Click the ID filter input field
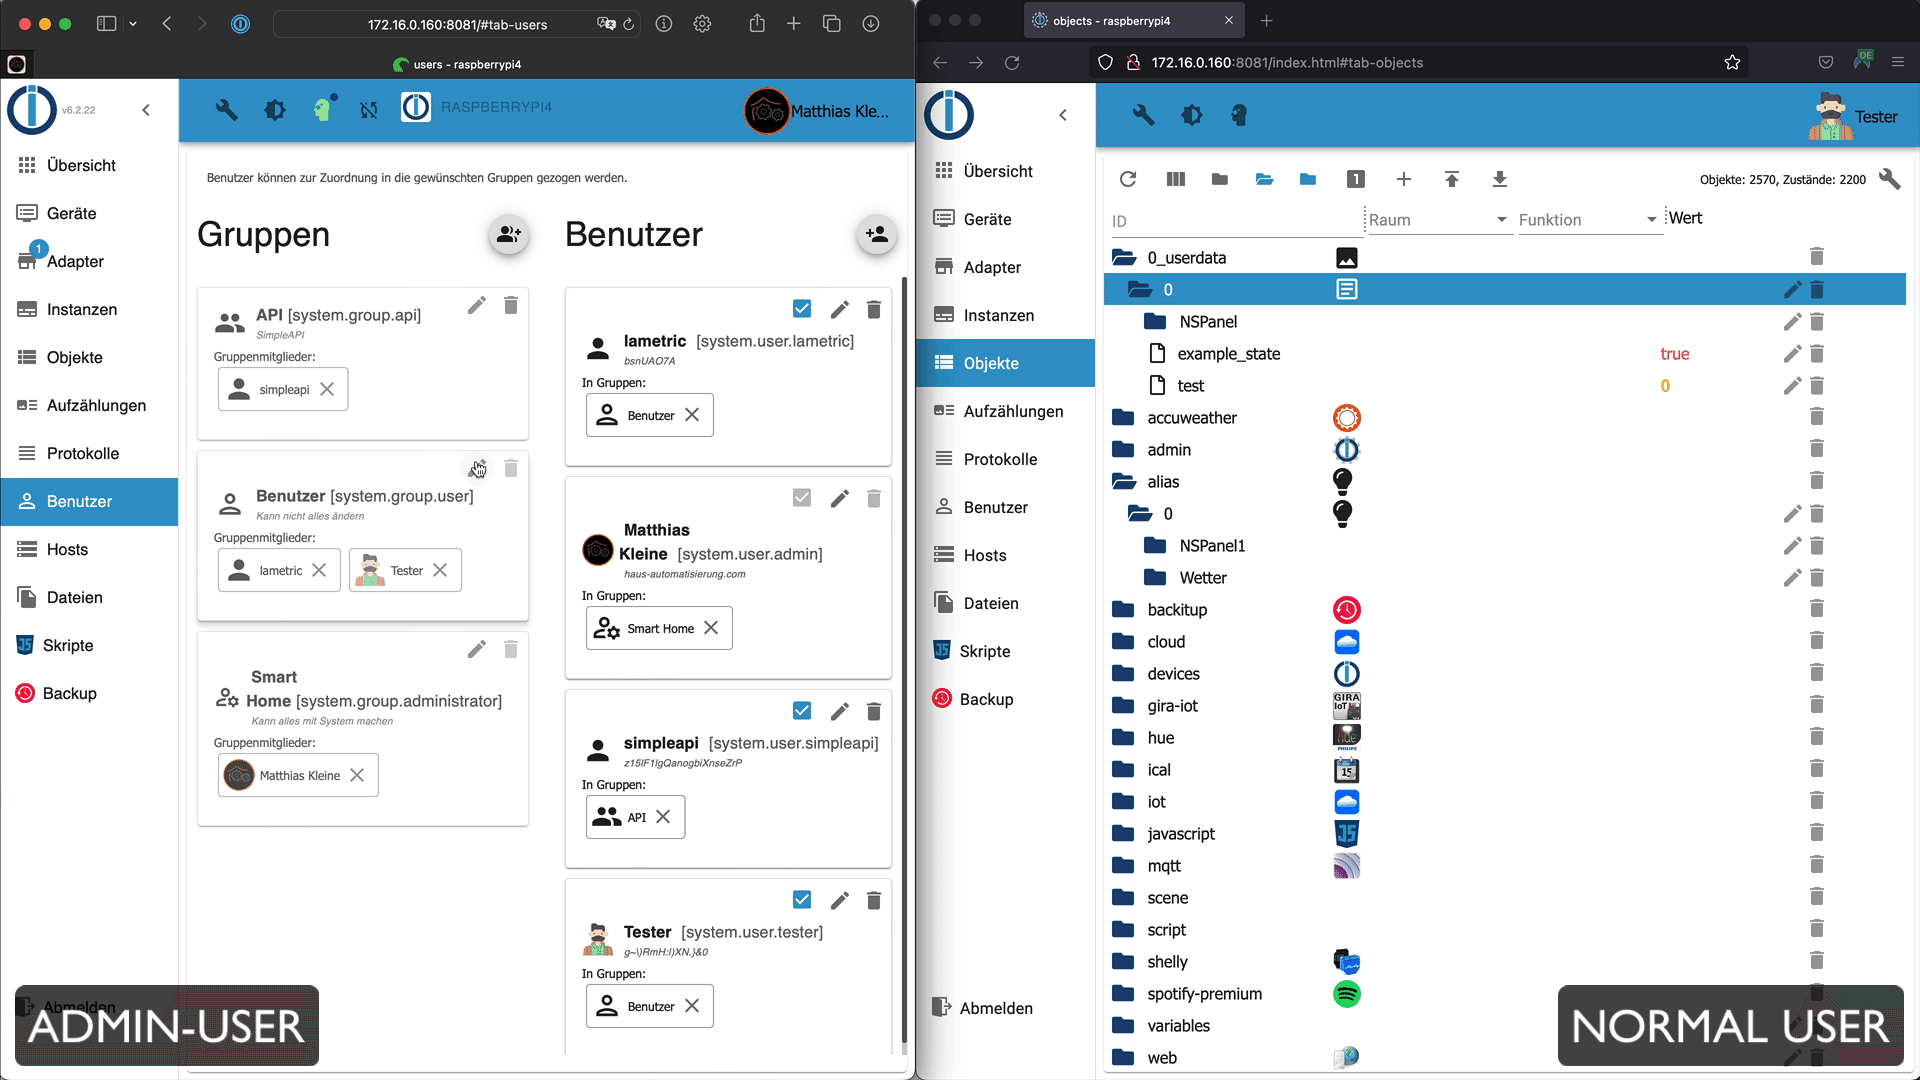This screenshot has height=1080, width=1920. (1235, 221)
